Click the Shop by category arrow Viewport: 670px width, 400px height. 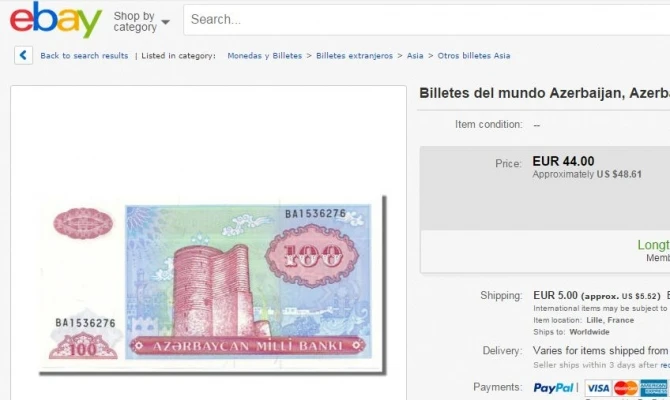click(x=165, y=22)
